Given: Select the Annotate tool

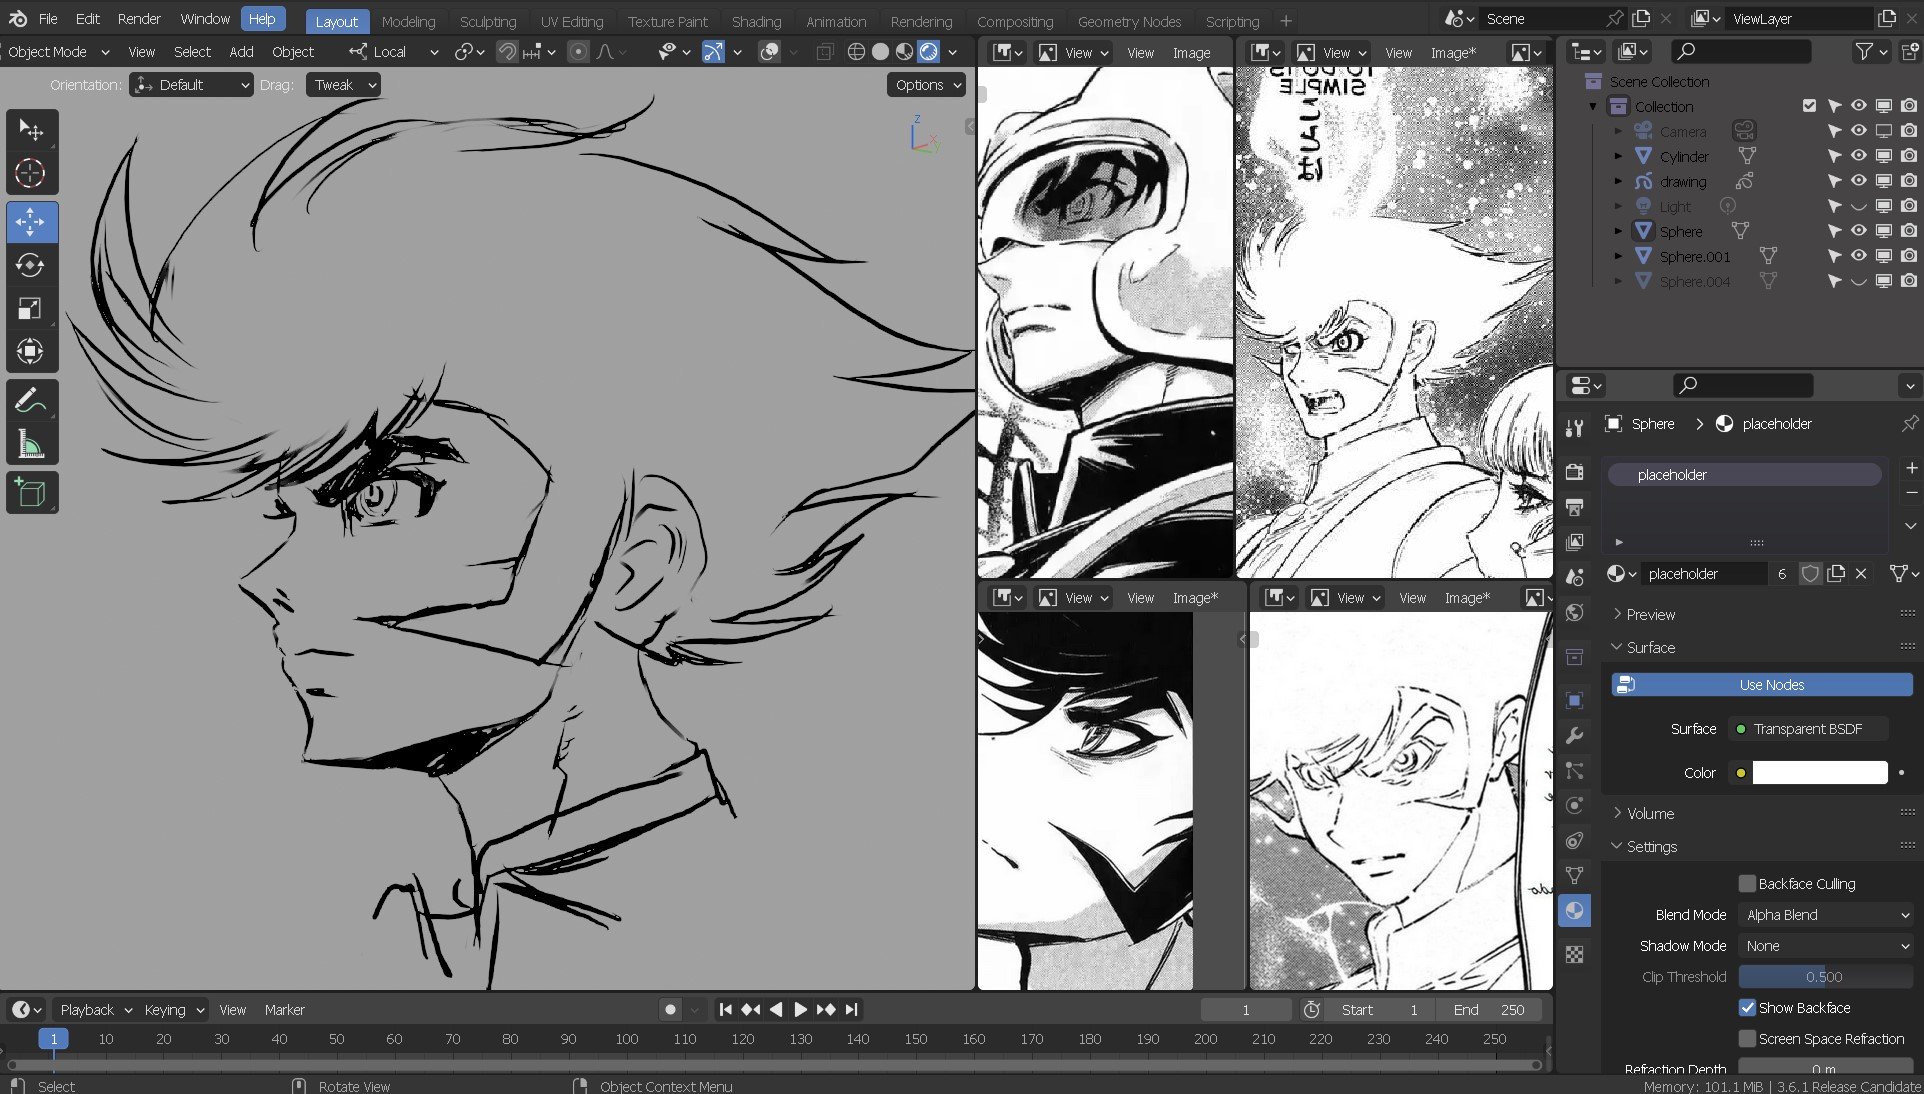Looking at the screenshot, I should [31, 401].
